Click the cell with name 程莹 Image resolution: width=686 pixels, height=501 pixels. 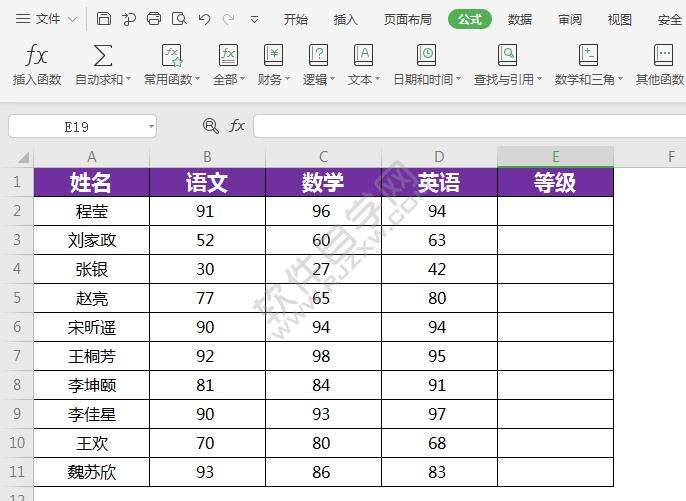91,211
